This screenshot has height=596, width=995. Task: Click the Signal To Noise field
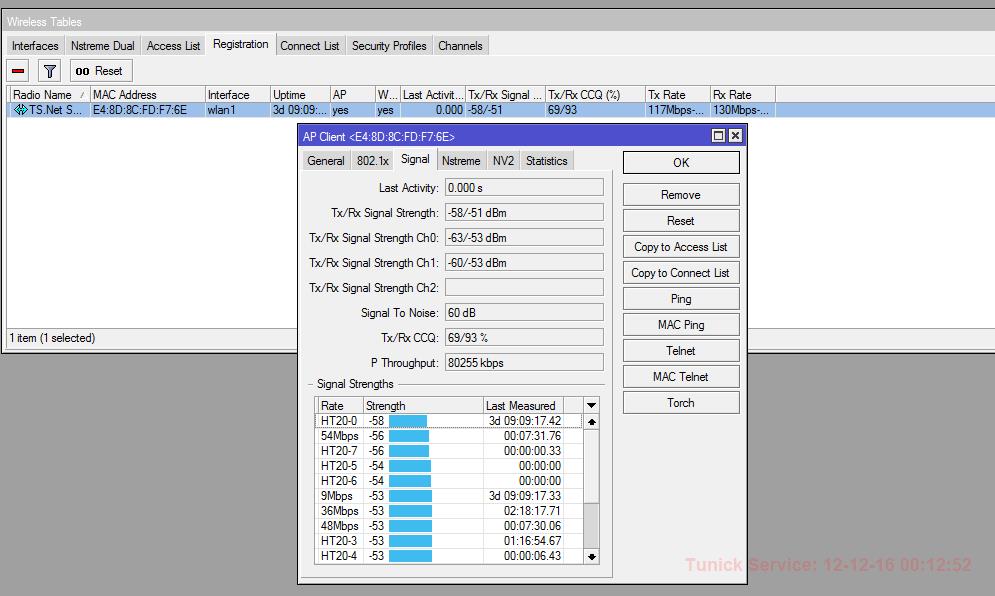click(x=524, y=313)
